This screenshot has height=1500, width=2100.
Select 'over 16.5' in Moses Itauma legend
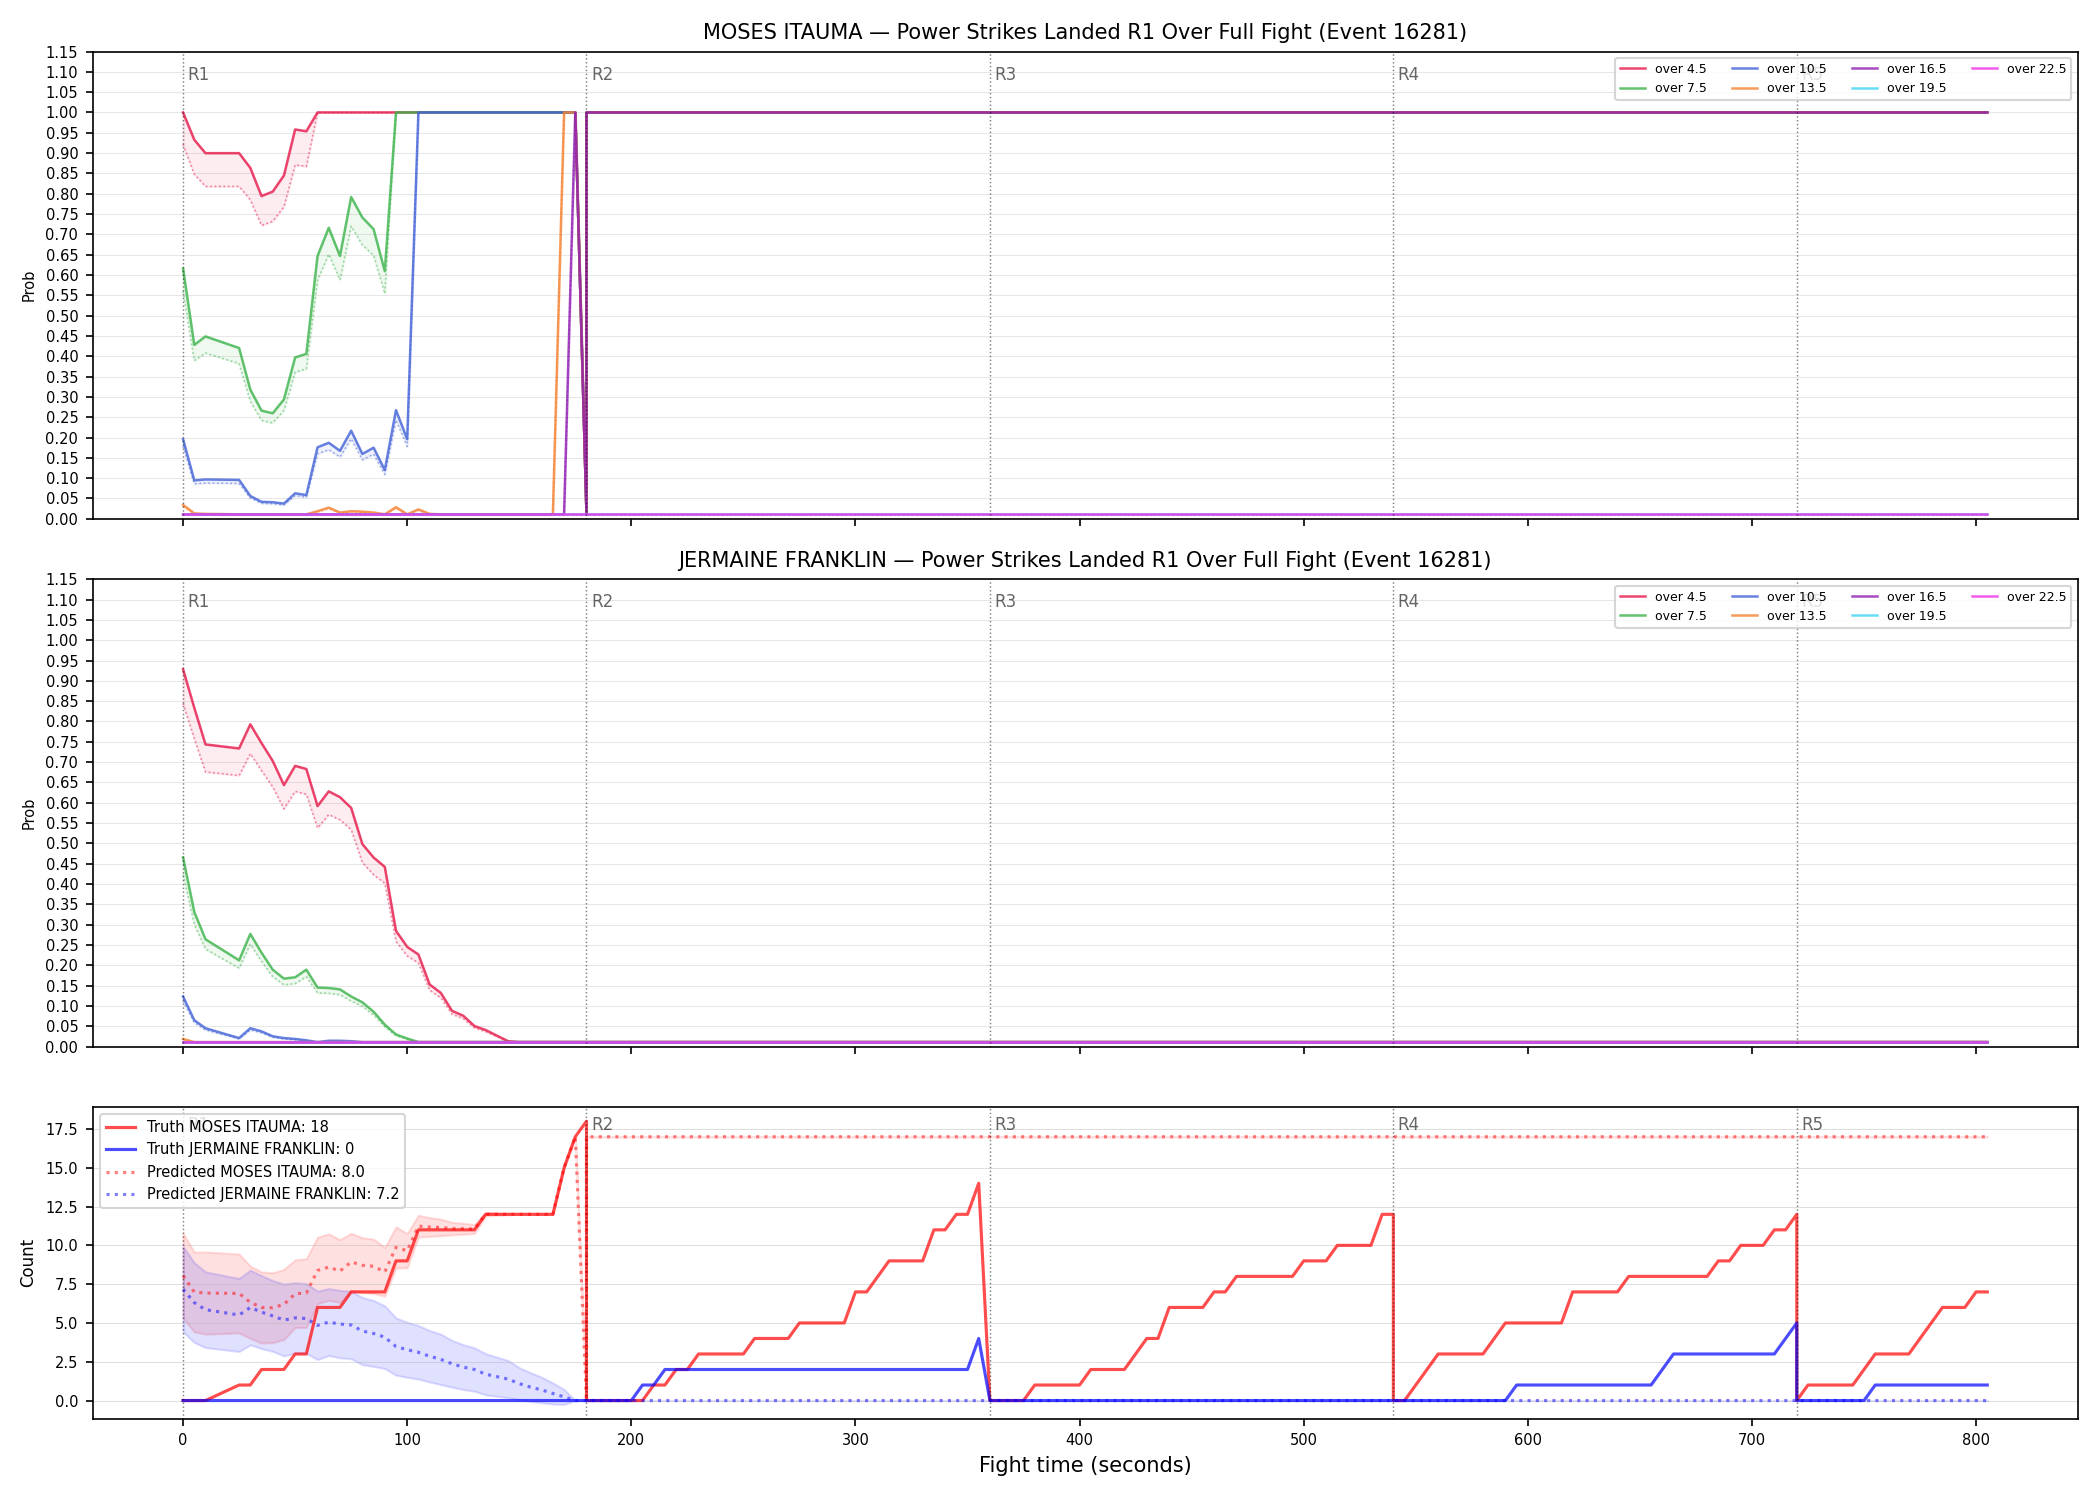click(1898, 69)
